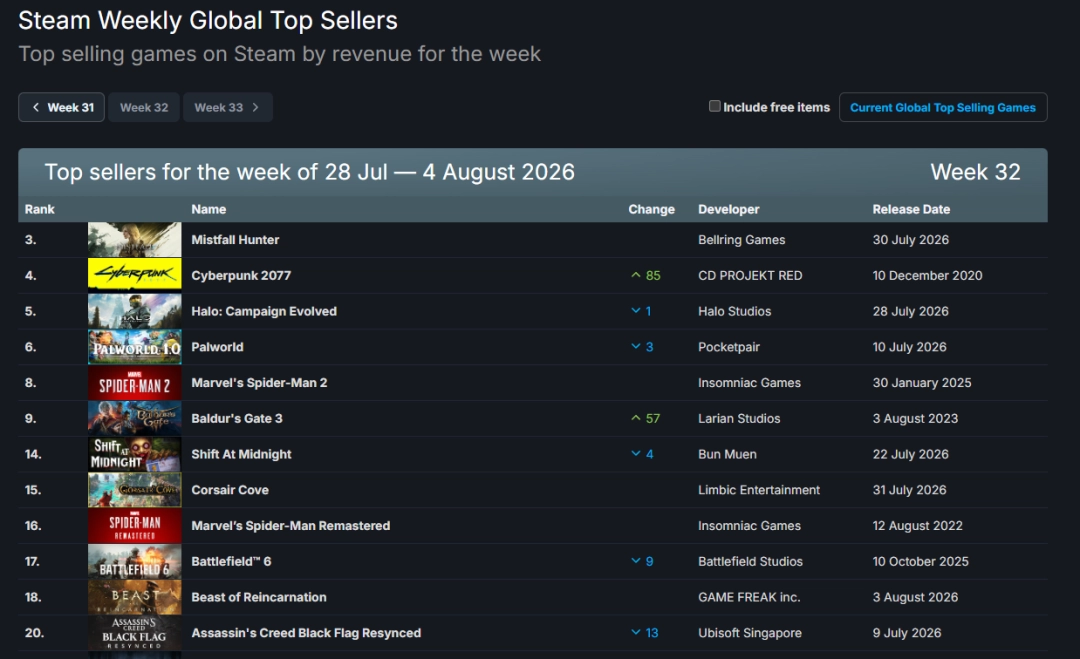The width and height of the screenshot is (1080, 659).
Task: Click the Marvel's Spider-Man 2 title
Action: (x=259, y=383)
